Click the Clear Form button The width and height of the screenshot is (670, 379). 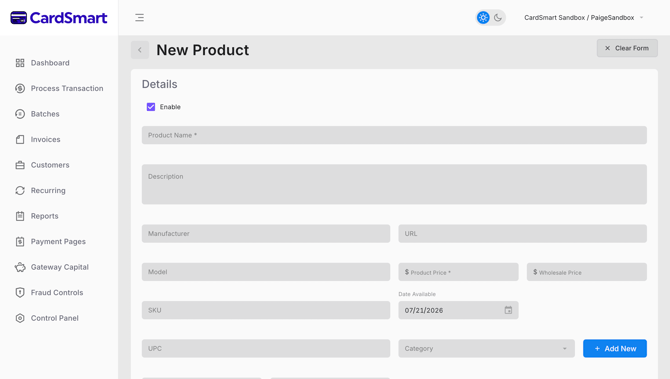(x=627, y=48)
